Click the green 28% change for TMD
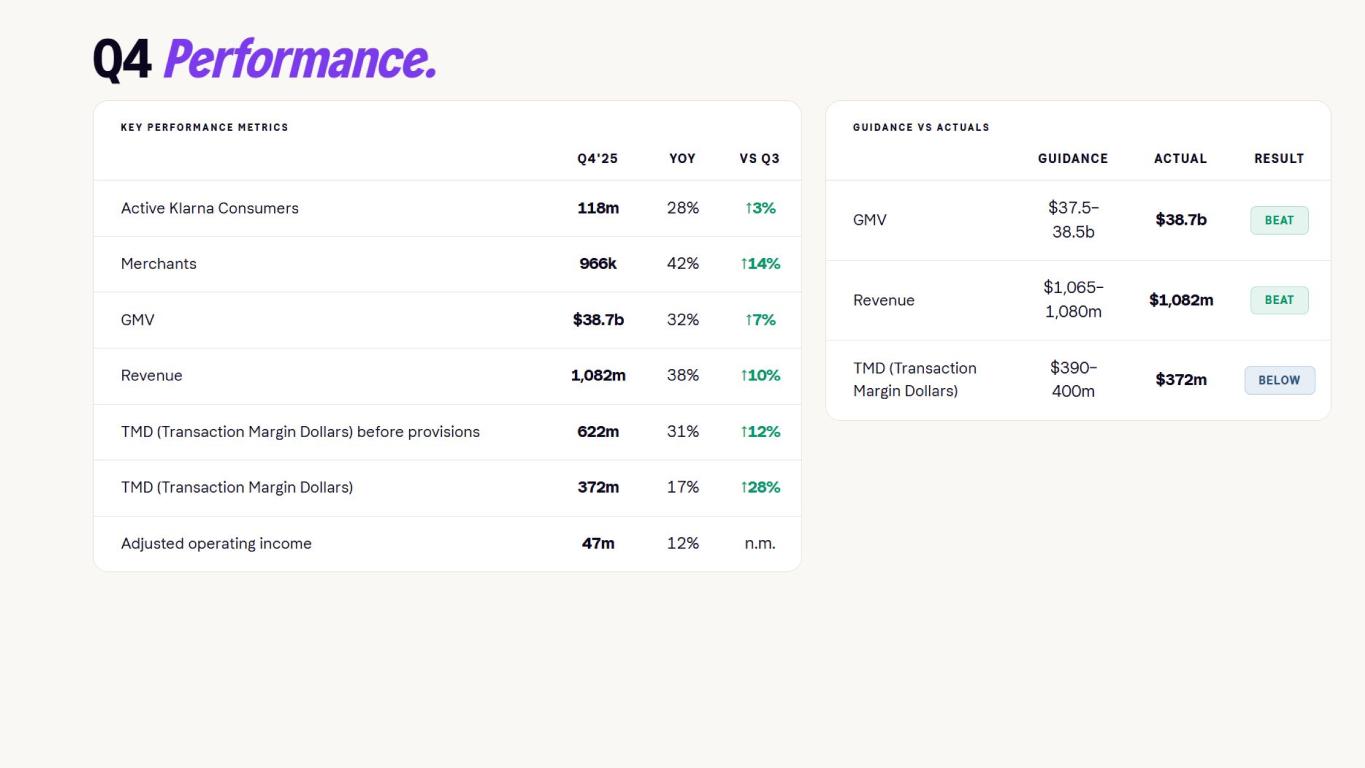The width and height of the screenshot is (1365, 768). pyautogui.click(x=760, y=488)
